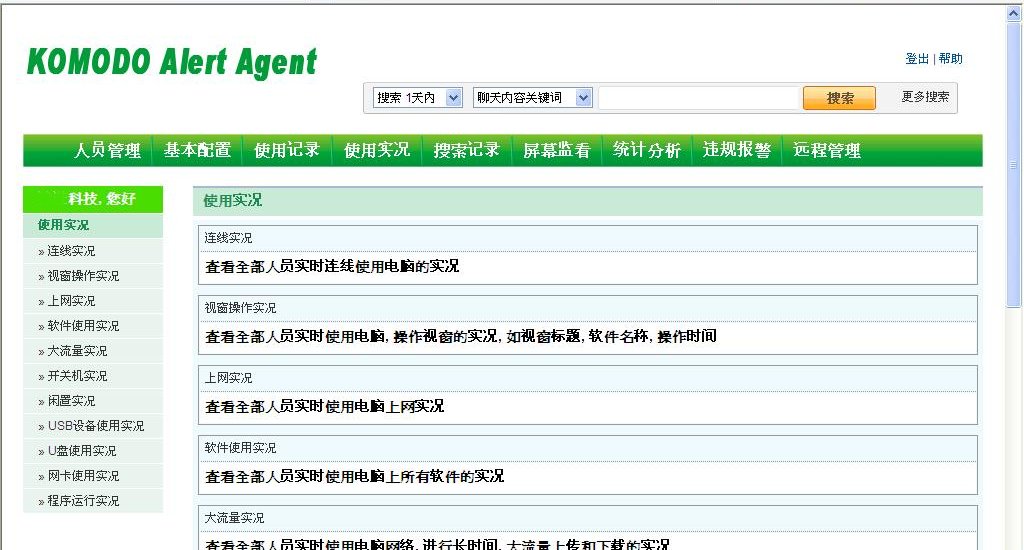The width and height of the screenshot is (1024, 550).
Task: Select 网卡使用实况 in the sidebar
Action: point(83,476)
